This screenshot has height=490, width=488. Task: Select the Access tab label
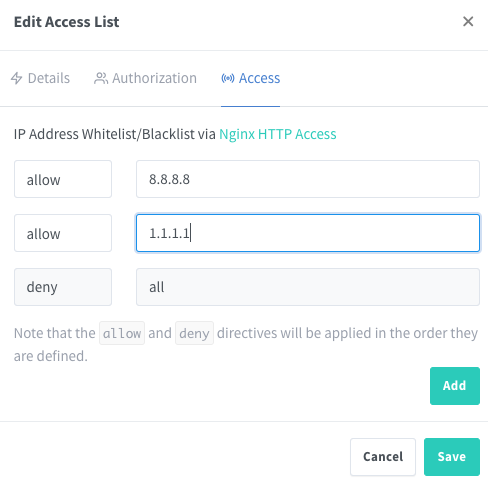coord(259,78)
